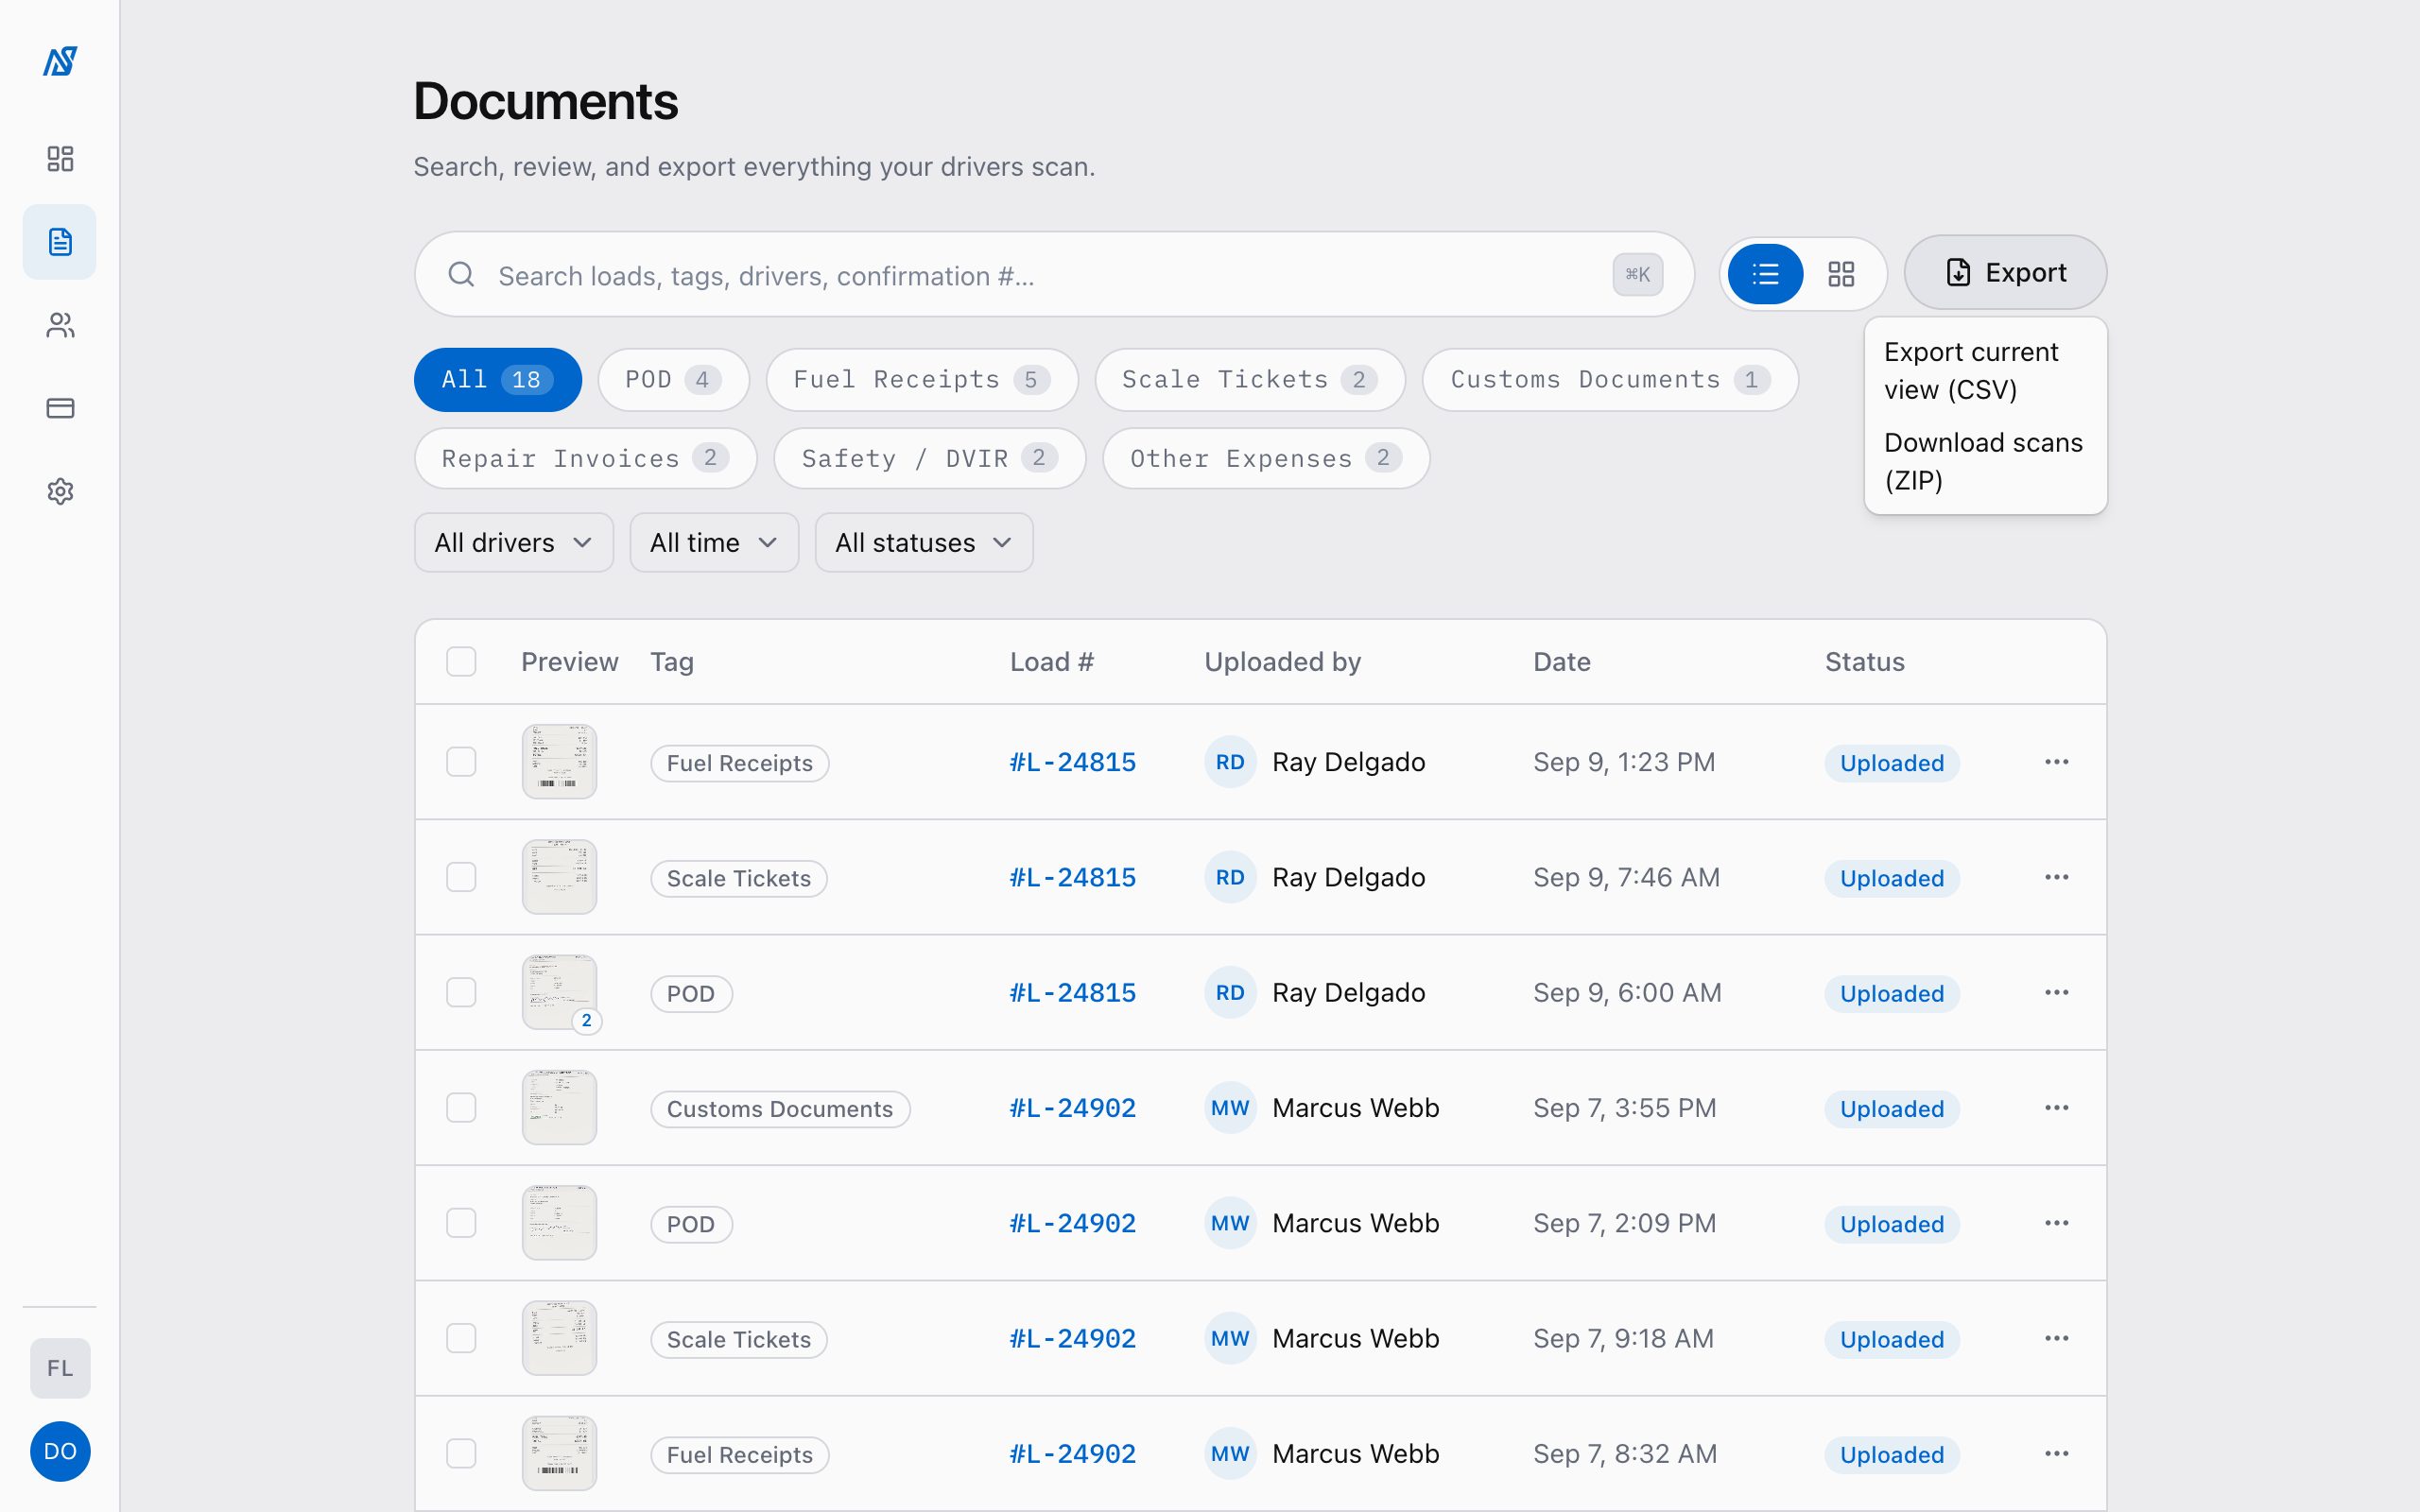Switch to grid view
The height and width of the screenshot is (1512, 2420).
[1841, 274]
